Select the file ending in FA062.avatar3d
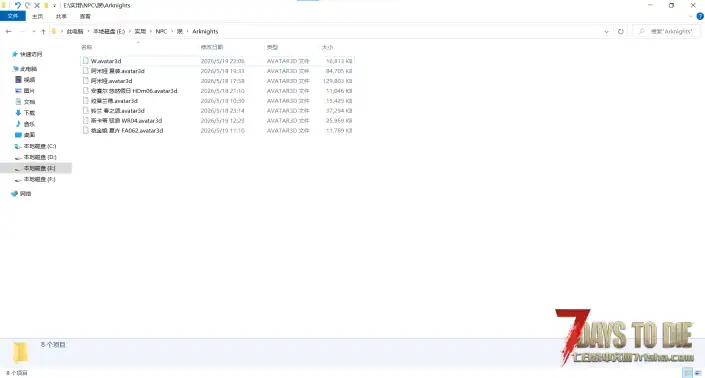The image size is (705, 378). coord(127,130)
